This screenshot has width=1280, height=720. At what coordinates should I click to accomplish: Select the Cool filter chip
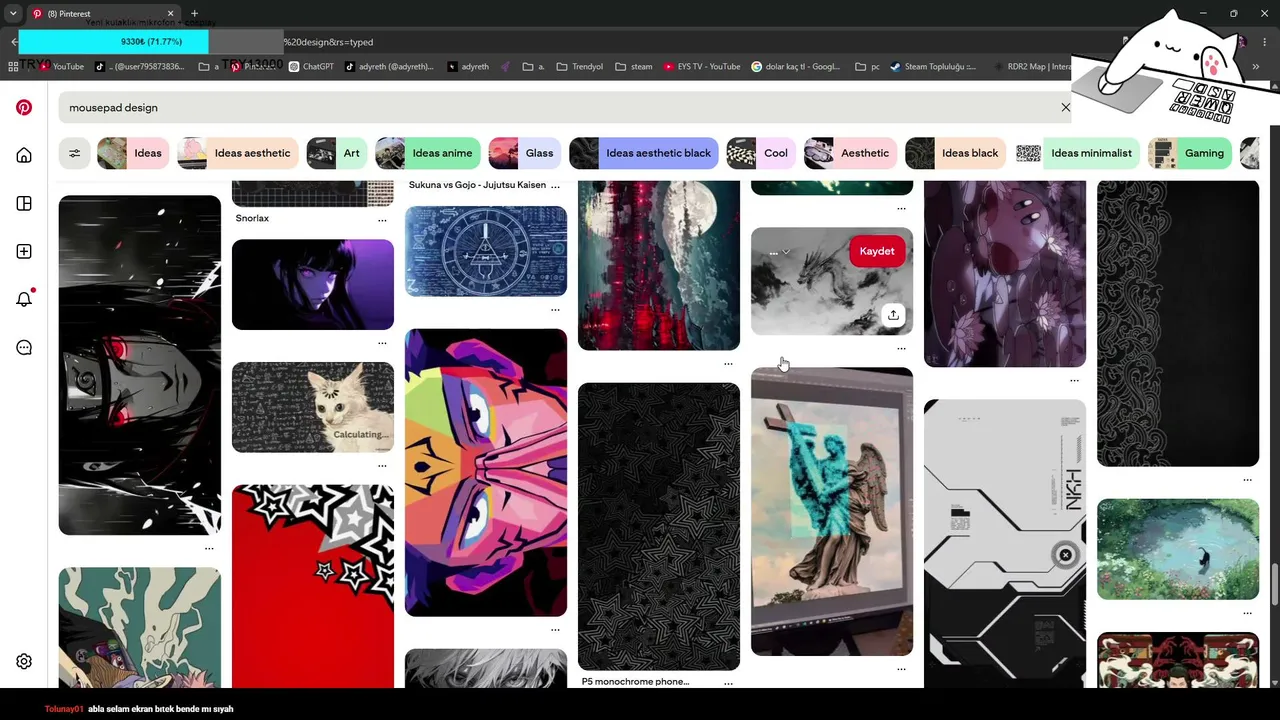coord(761,153)
